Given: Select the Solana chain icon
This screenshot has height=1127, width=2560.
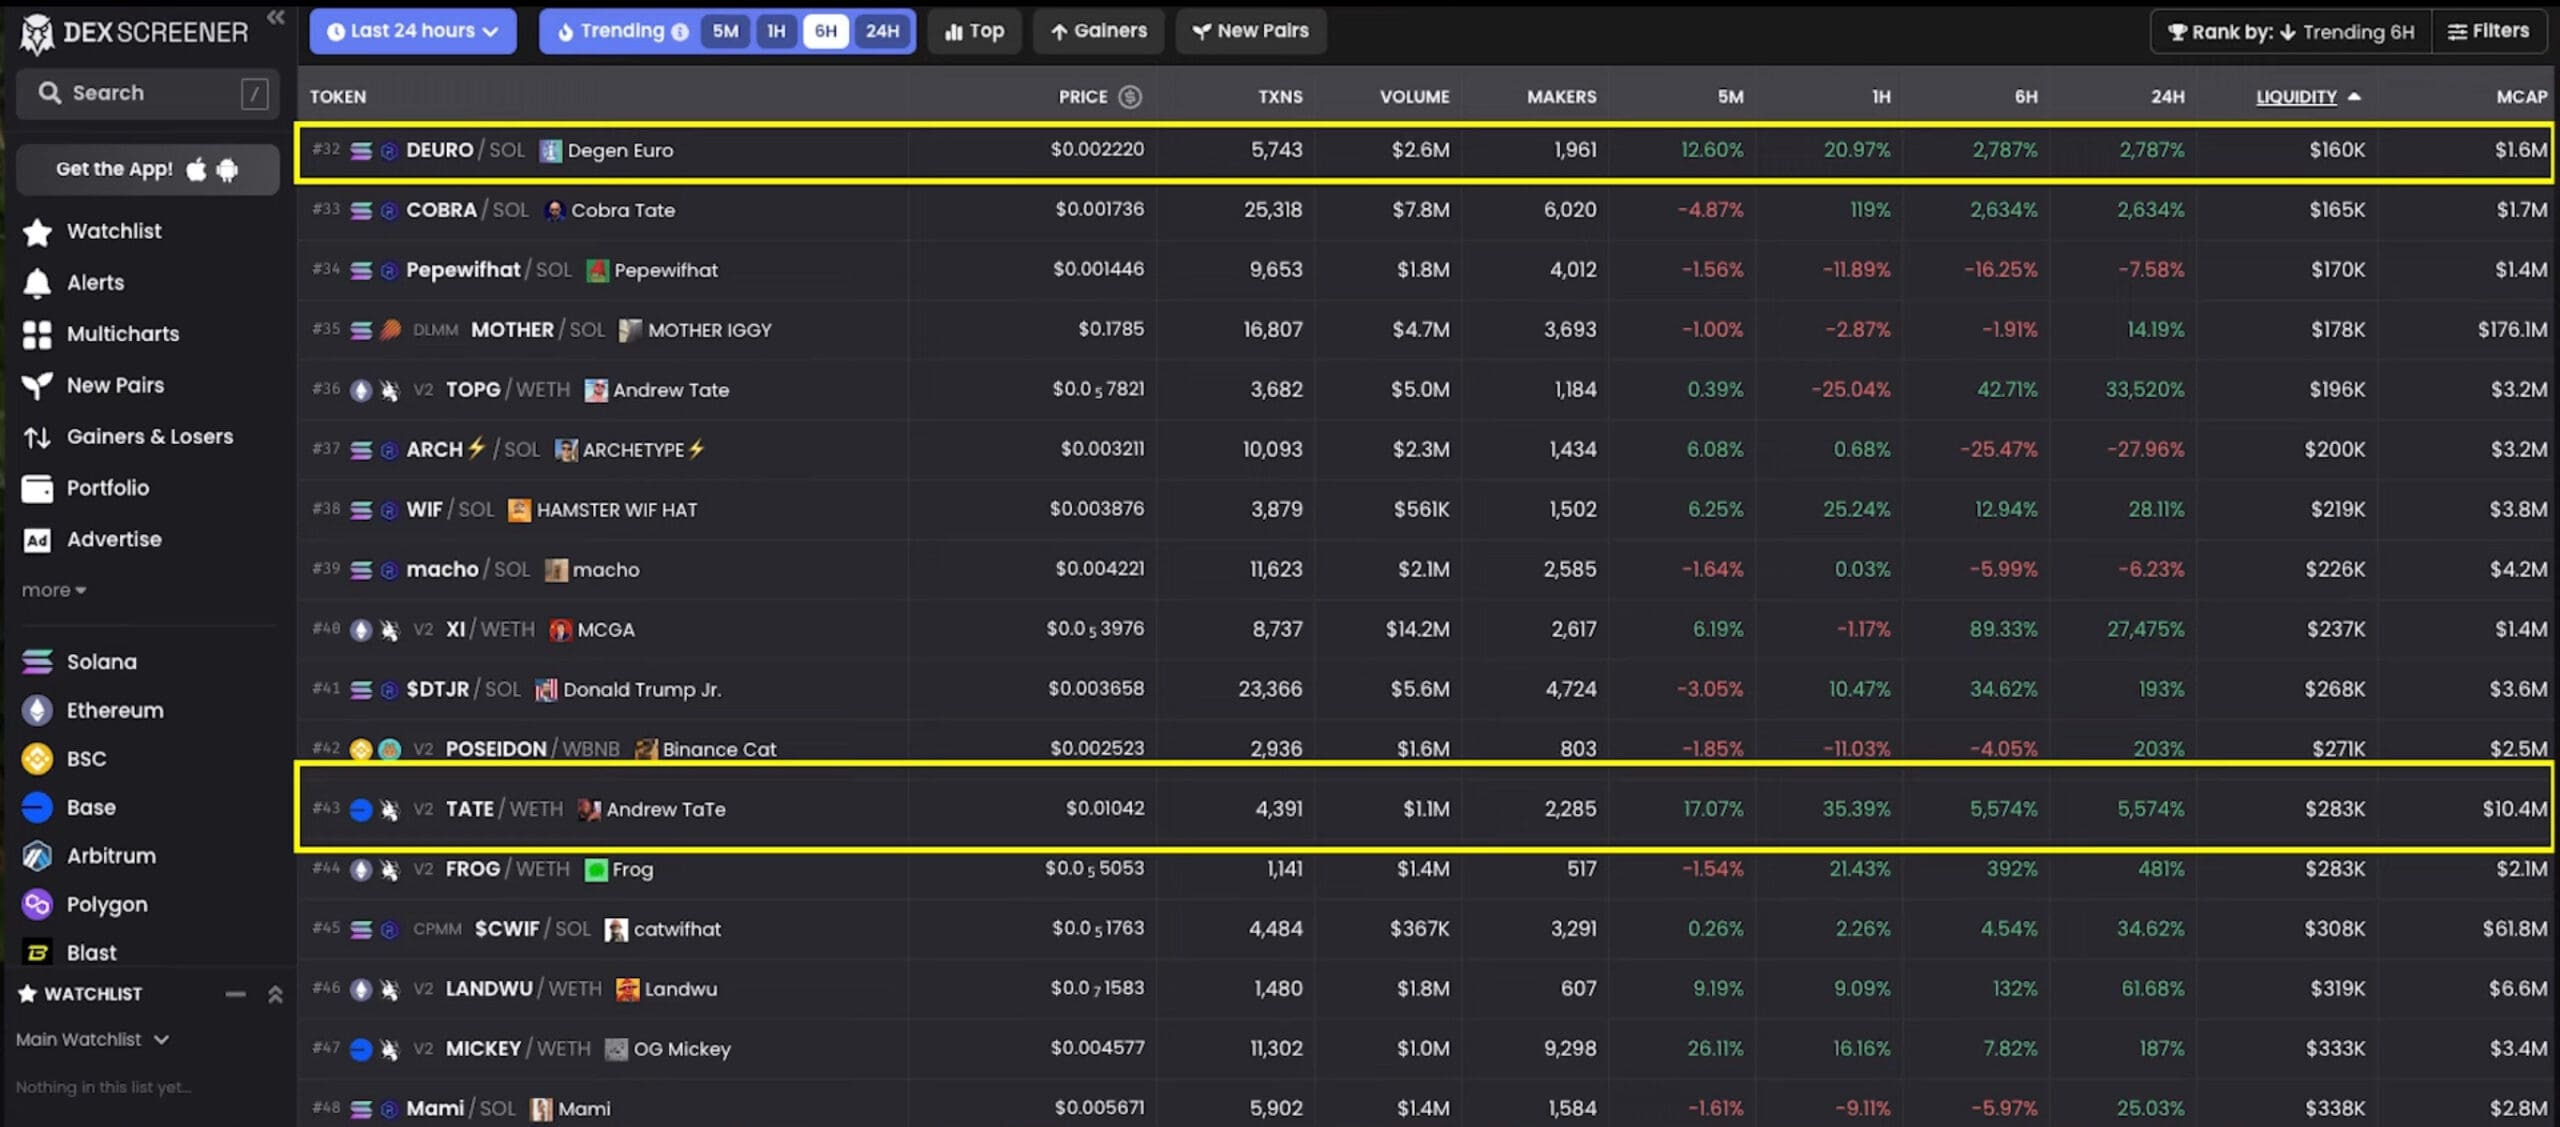Looking at the screenshot, I should point(37,662).
